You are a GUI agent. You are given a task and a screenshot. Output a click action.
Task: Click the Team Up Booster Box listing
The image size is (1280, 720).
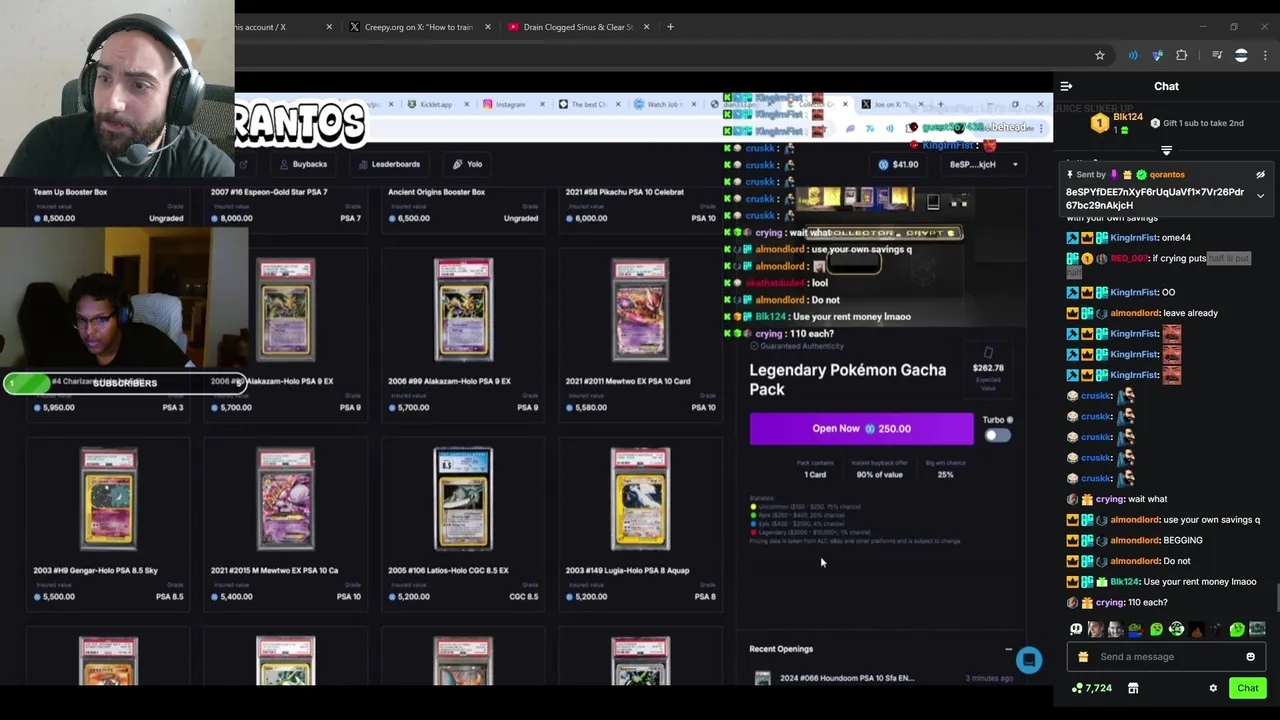108,204
